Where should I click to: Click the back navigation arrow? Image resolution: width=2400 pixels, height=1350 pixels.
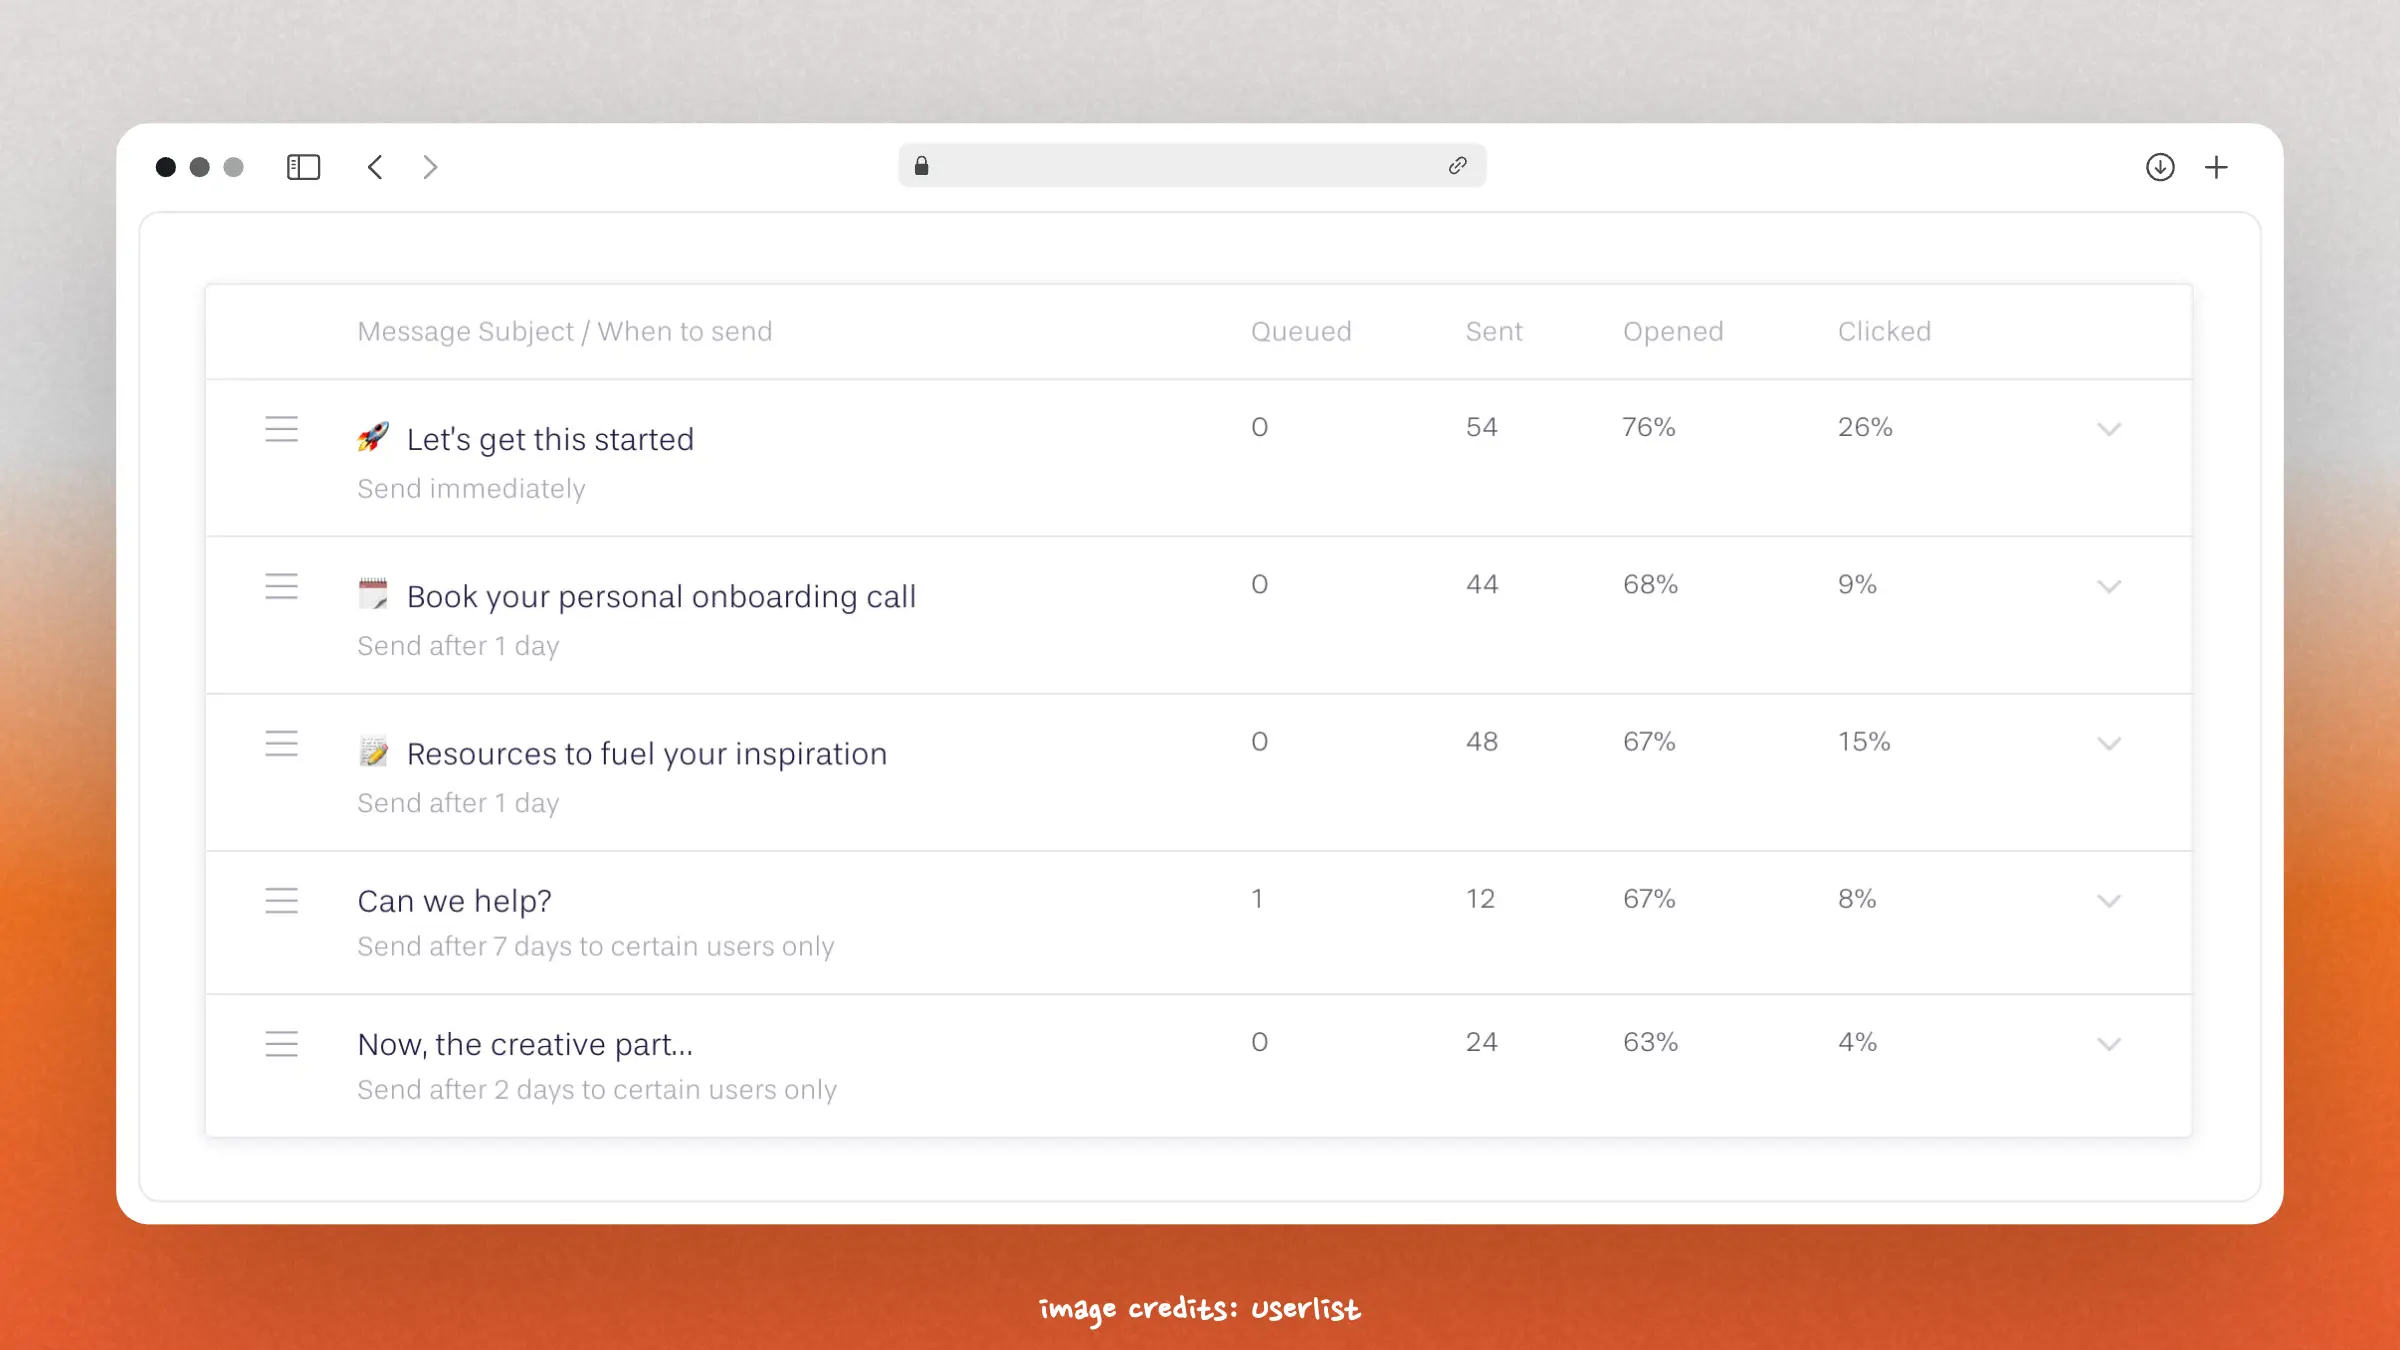click(x=375, y=166)
